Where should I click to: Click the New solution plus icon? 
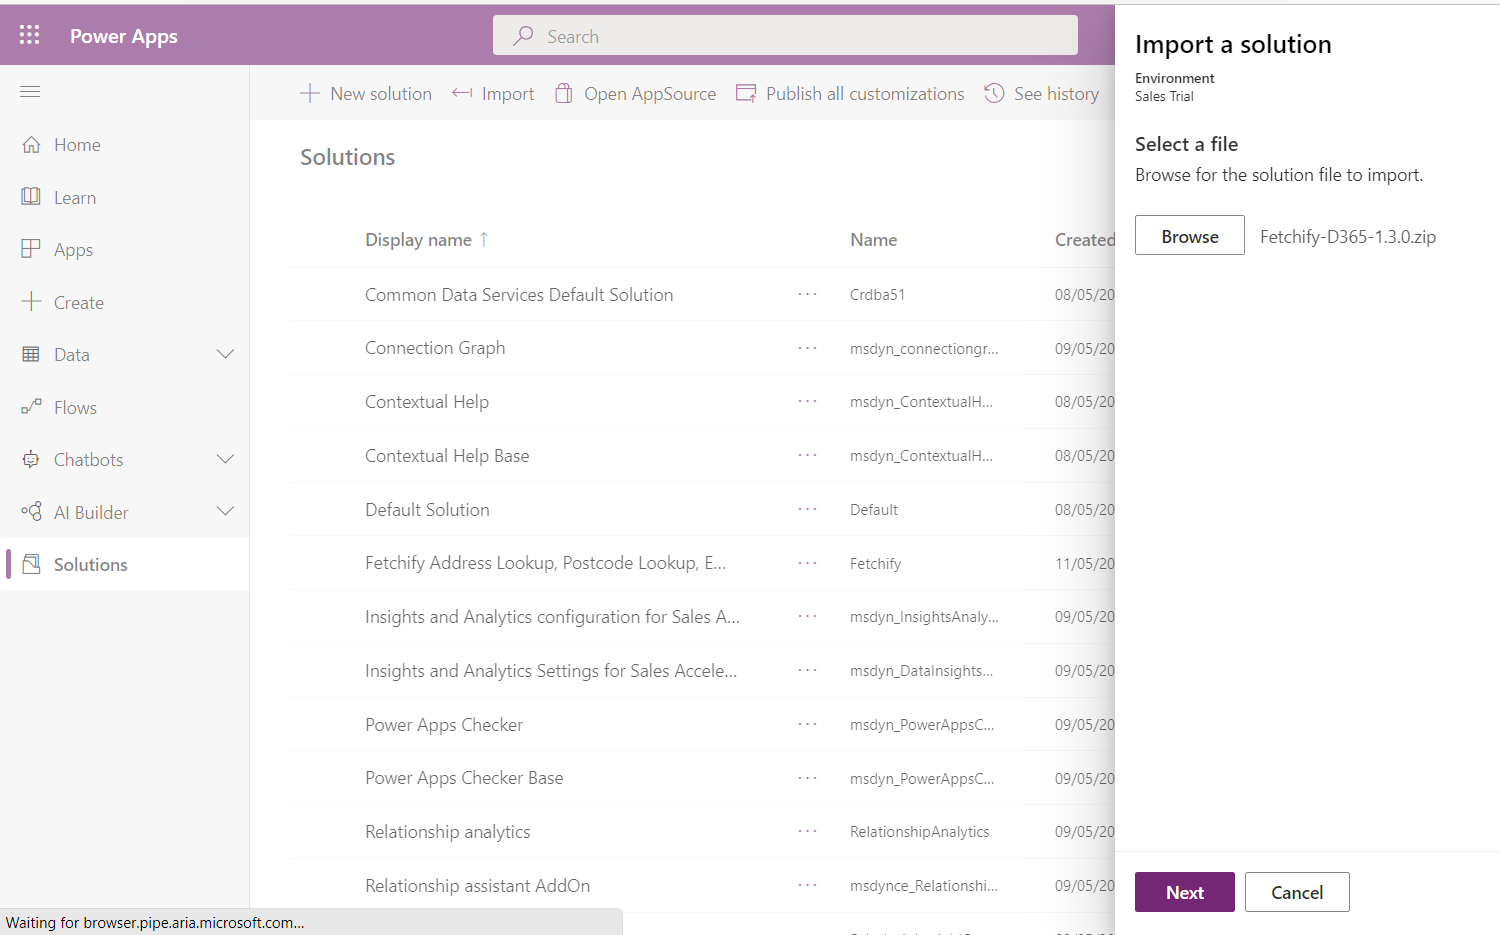point(310,93)
